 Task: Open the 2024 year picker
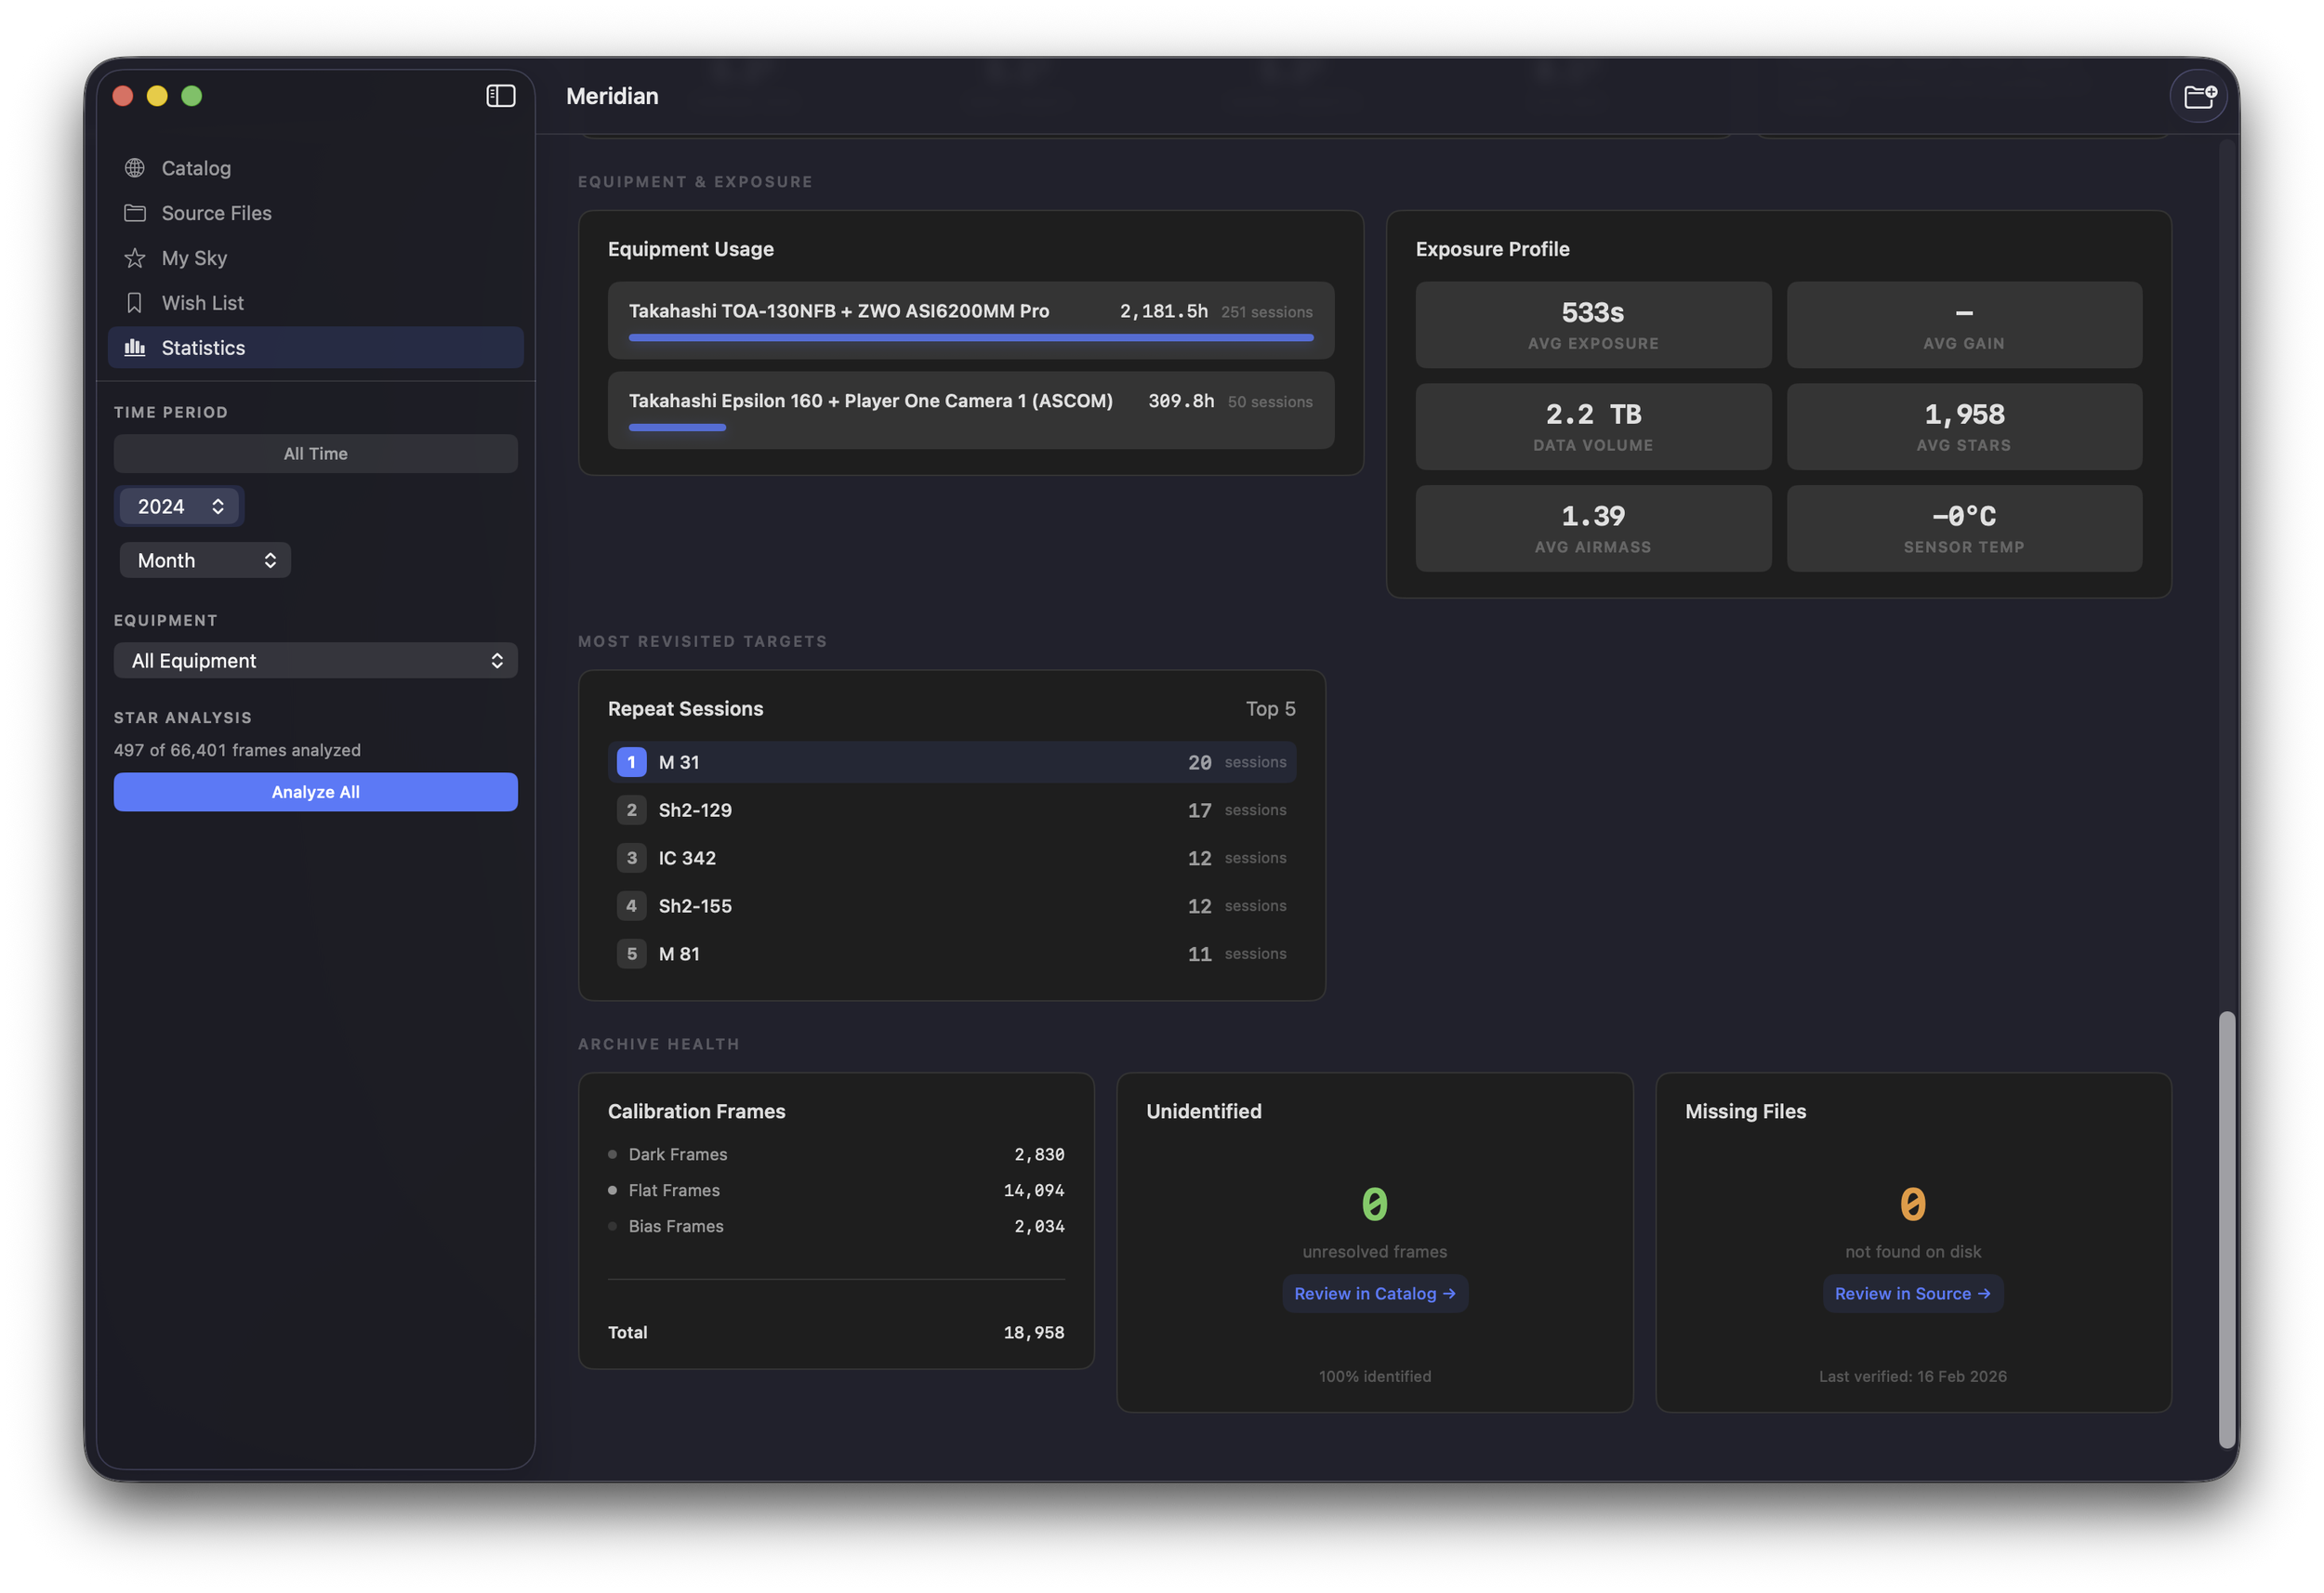pyautogui.click(x=179, y=506)
